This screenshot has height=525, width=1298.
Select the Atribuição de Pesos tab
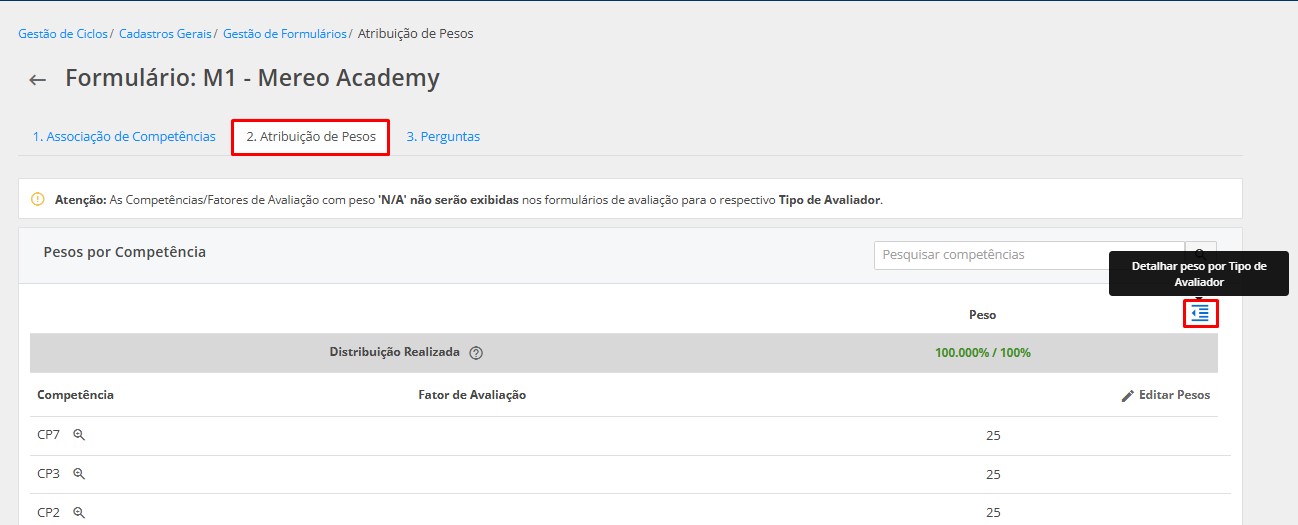click(310, 137)
